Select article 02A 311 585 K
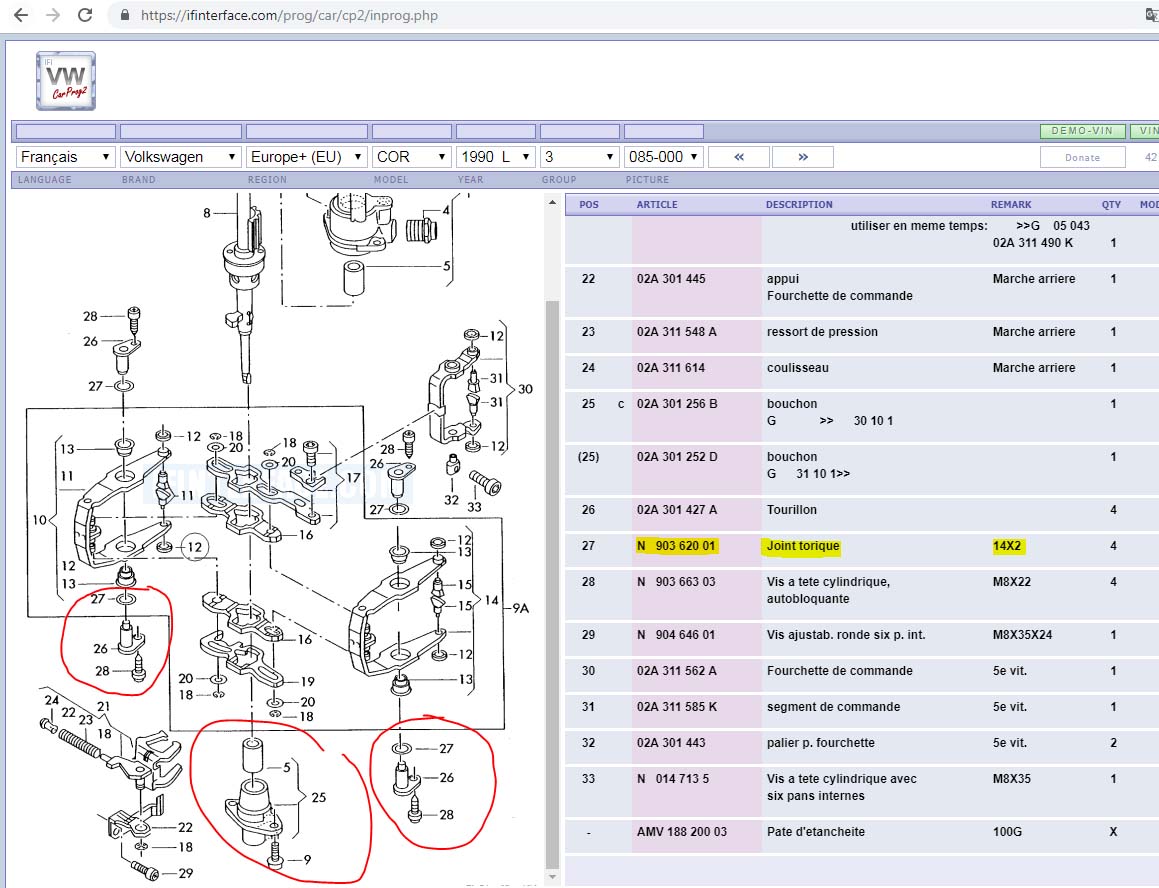Image resolution: width=1159 pixels, height=888 pixels. tap(677, 707)
